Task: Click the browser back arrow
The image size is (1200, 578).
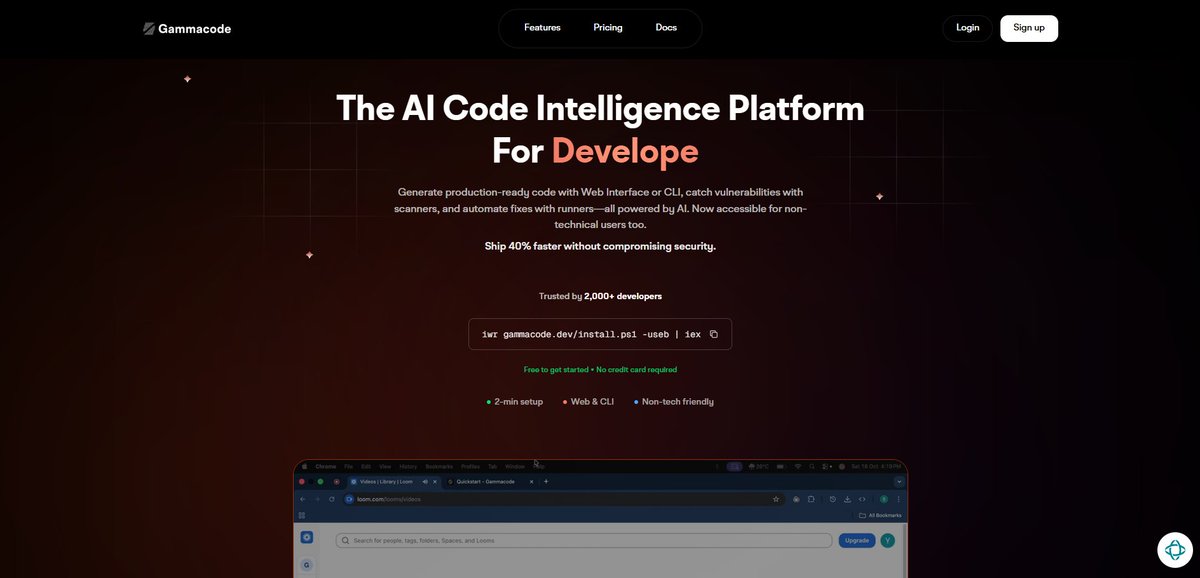Action: 301,497
